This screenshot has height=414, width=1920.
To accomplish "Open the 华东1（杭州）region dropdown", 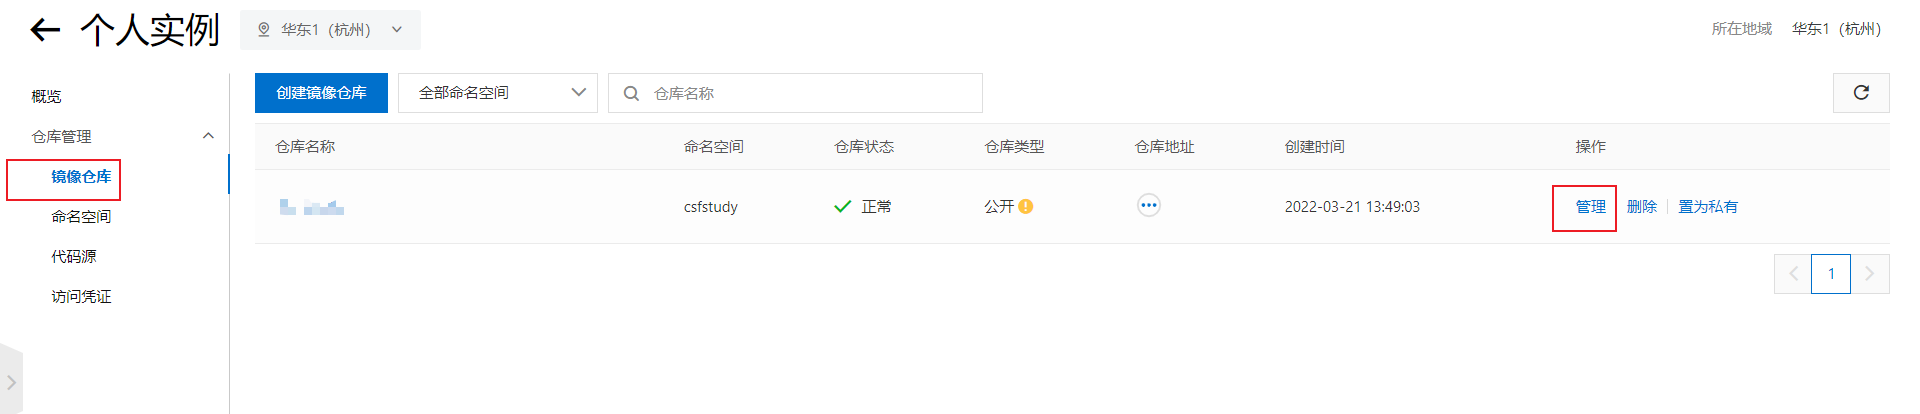I will coord(330,30).
